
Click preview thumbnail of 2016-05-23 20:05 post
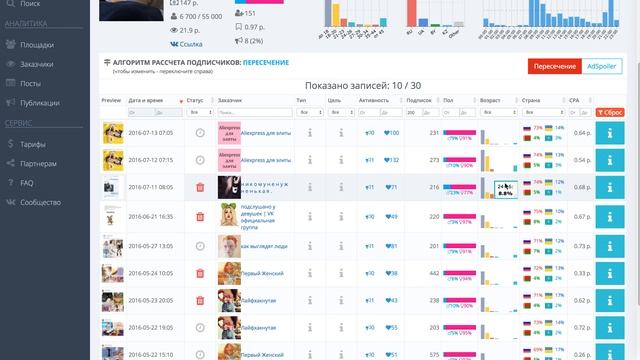pyautogui.click(x=113, y=301)
